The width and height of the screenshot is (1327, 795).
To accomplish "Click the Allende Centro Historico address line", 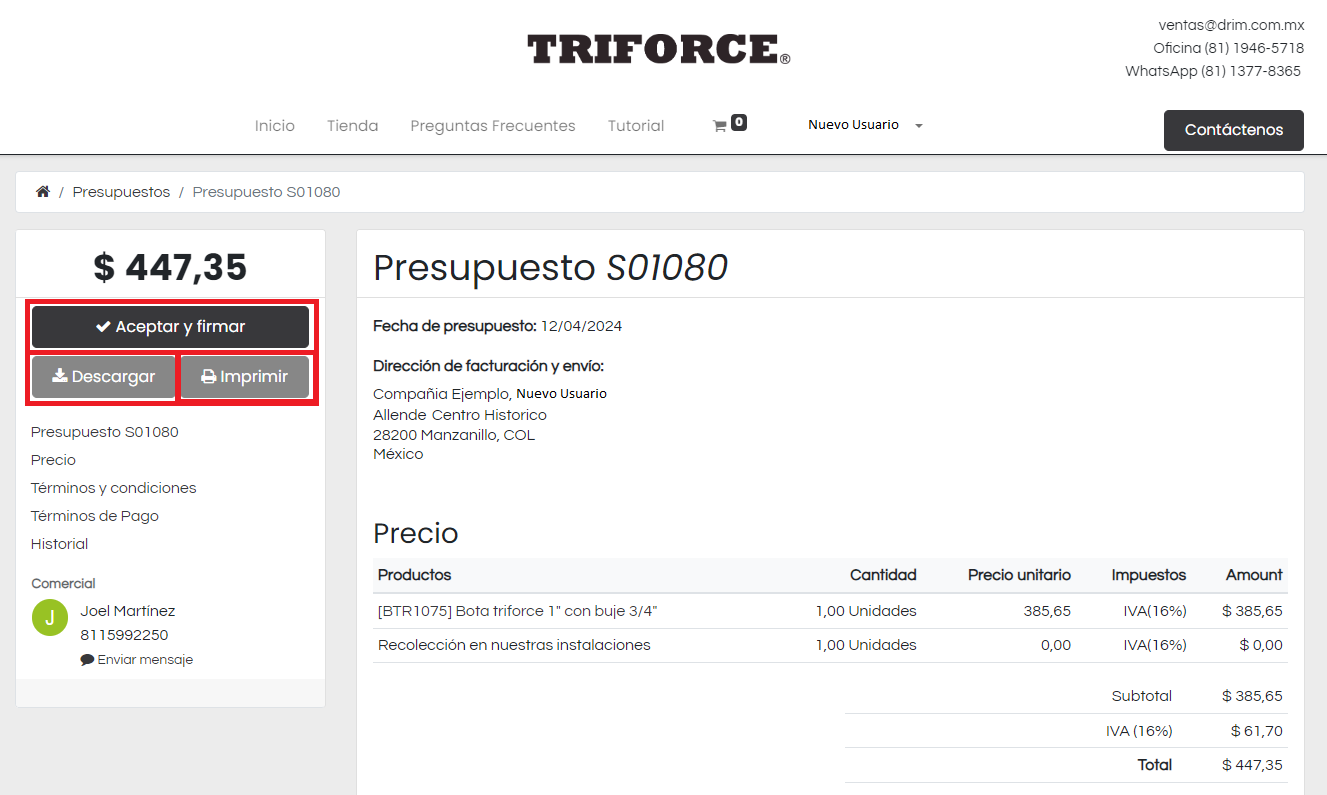I will 460,415.
